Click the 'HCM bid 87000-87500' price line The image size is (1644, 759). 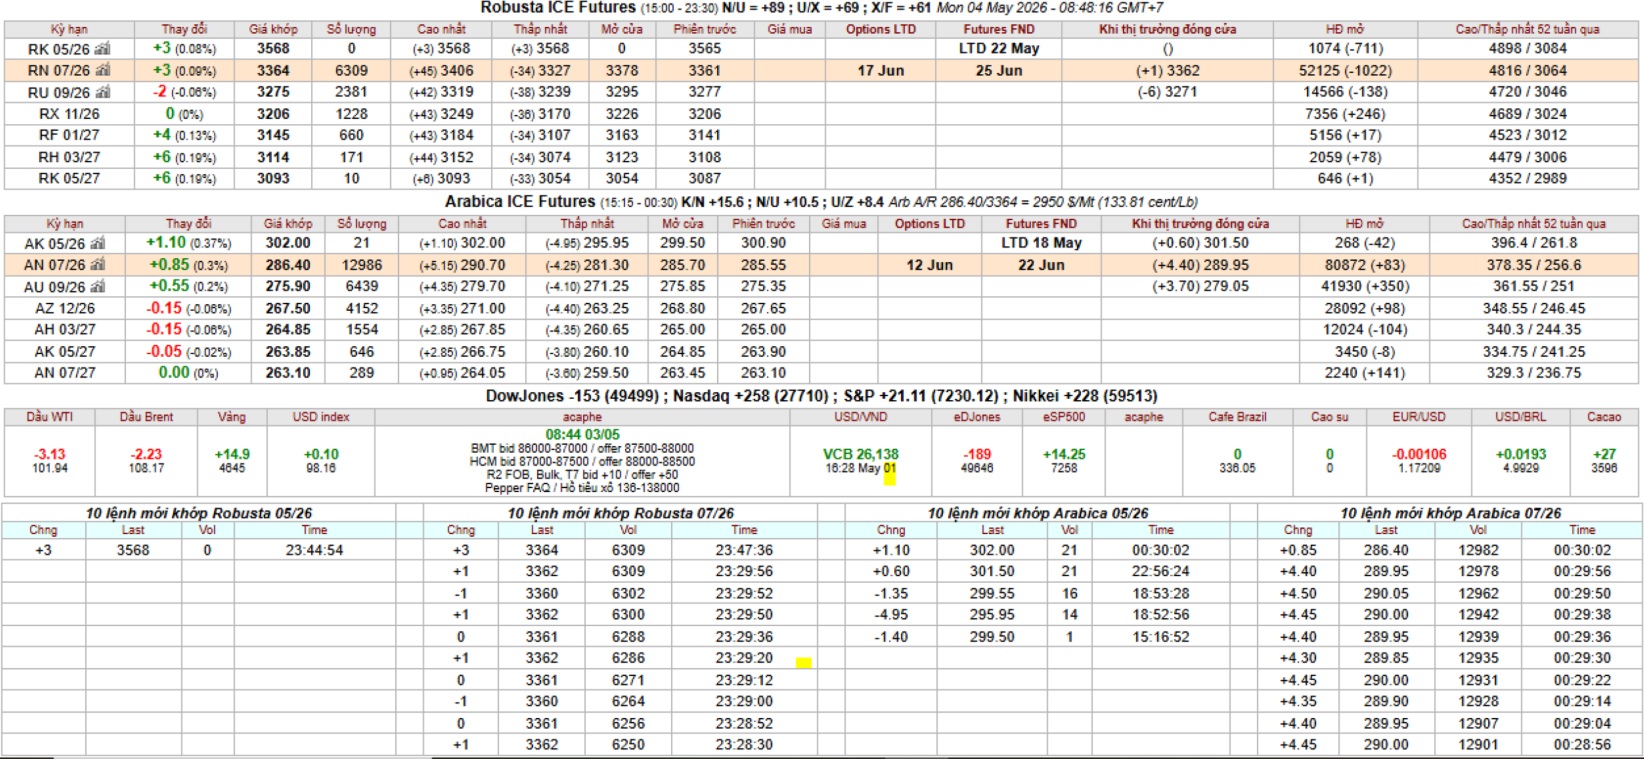click(582, 462)
